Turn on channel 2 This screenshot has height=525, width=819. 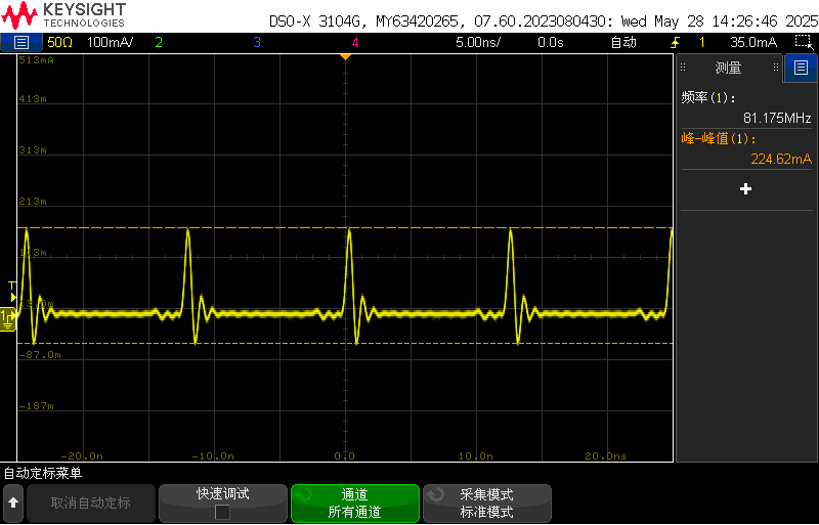pos(159,42)
